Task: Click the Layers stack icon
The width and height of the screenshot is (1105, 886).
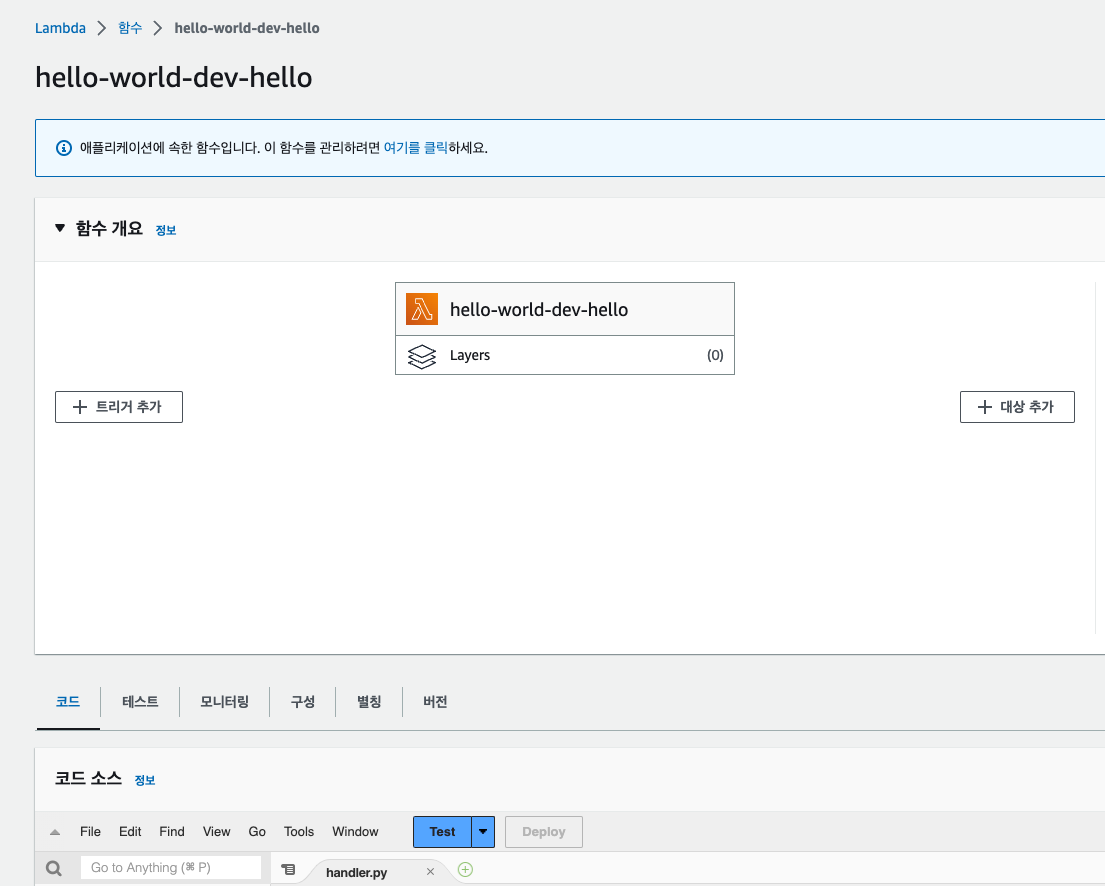Action: (422, 356)
